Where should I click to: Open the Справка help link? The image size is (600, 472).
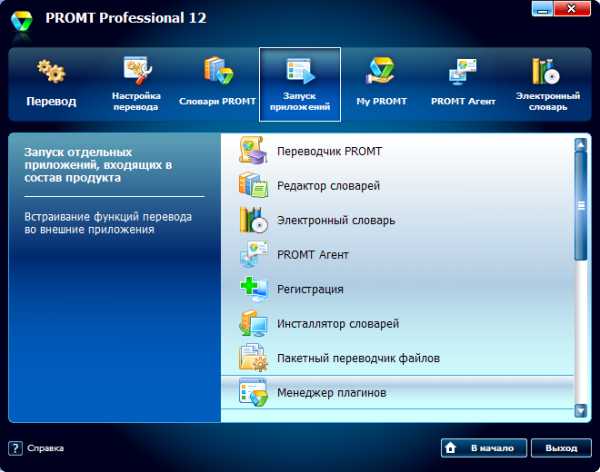click(x=45, y=448)
